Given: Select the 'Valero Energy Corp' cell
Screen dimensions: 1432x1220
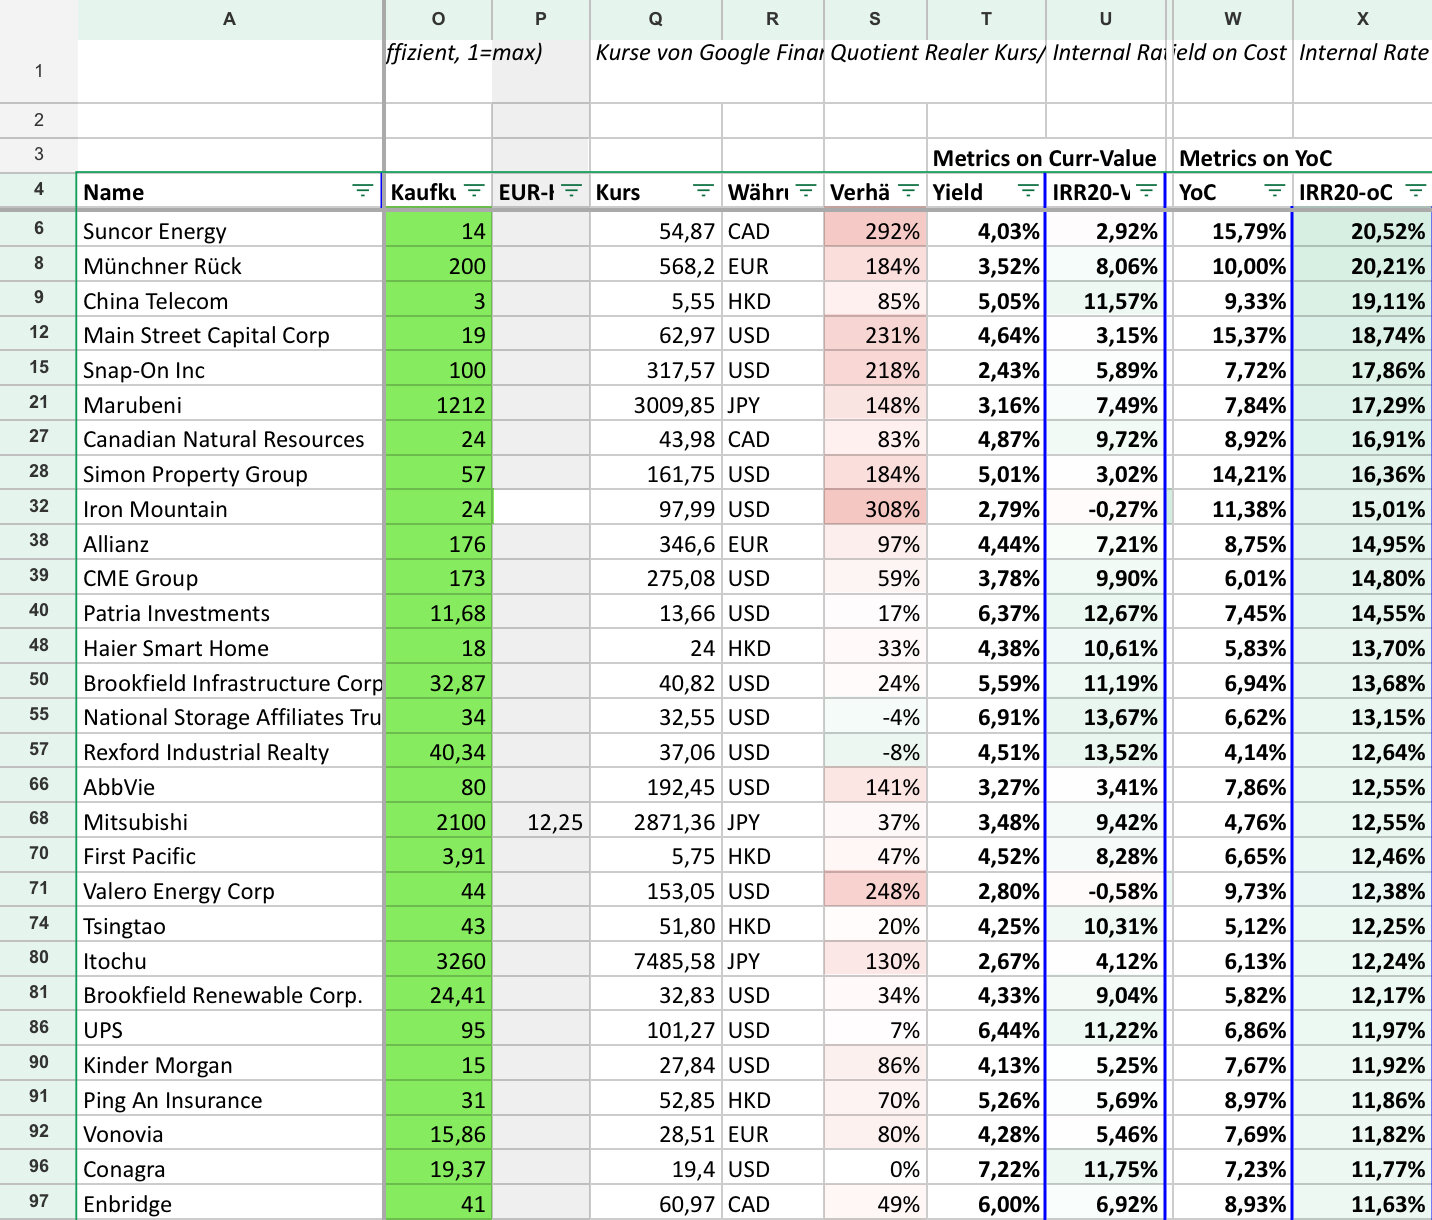Looking at the screenshot, I should tap(230, 891).
